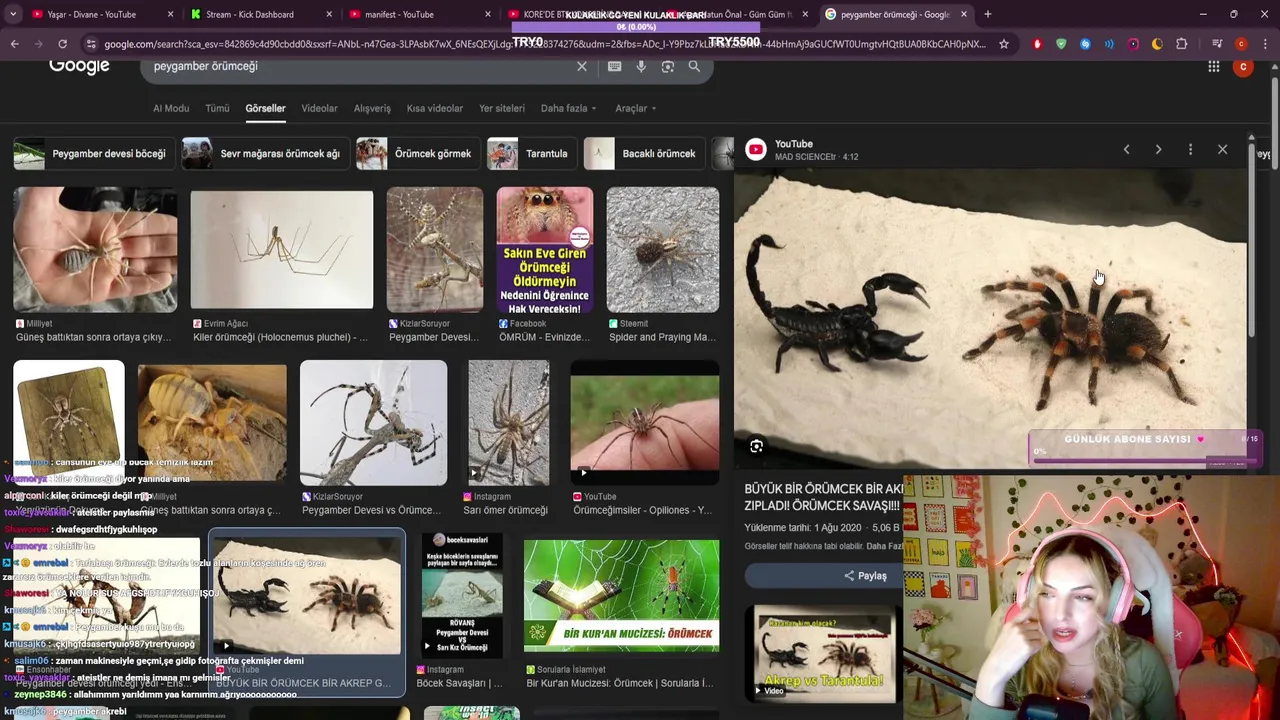Open the Chrome profile avatar
Viewport: 1280px width, 720px height.
click(x=1241, y=44)
